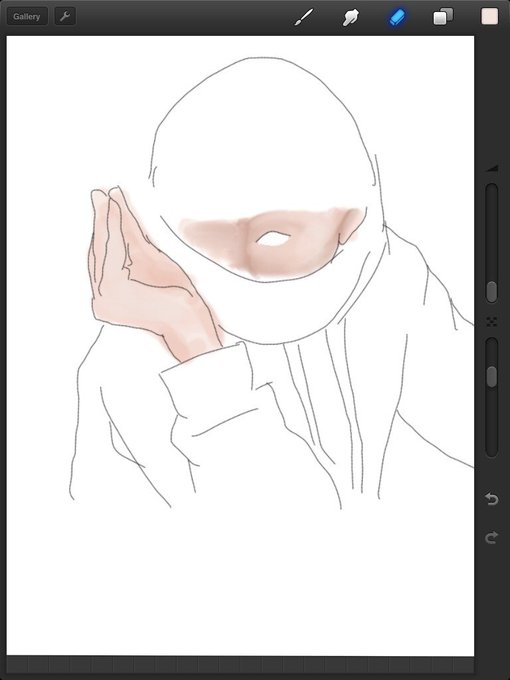Redo the last undone stroke
Image resolution: width=510 pixels, height=680 pixels.
pyautogui.click(x=491, y=538)
